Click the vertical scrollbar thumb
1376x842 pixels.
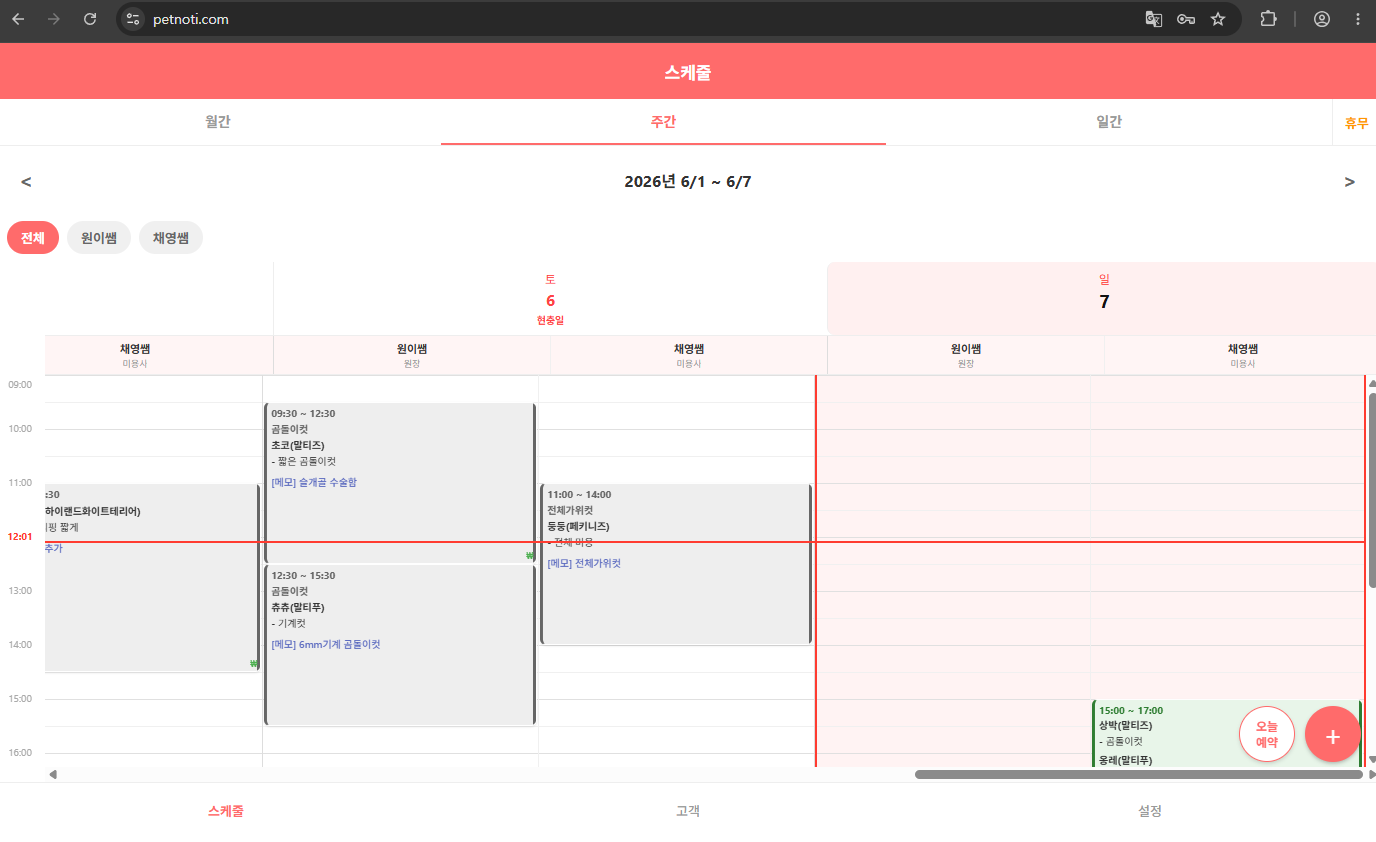click(x=1372, y=490)
